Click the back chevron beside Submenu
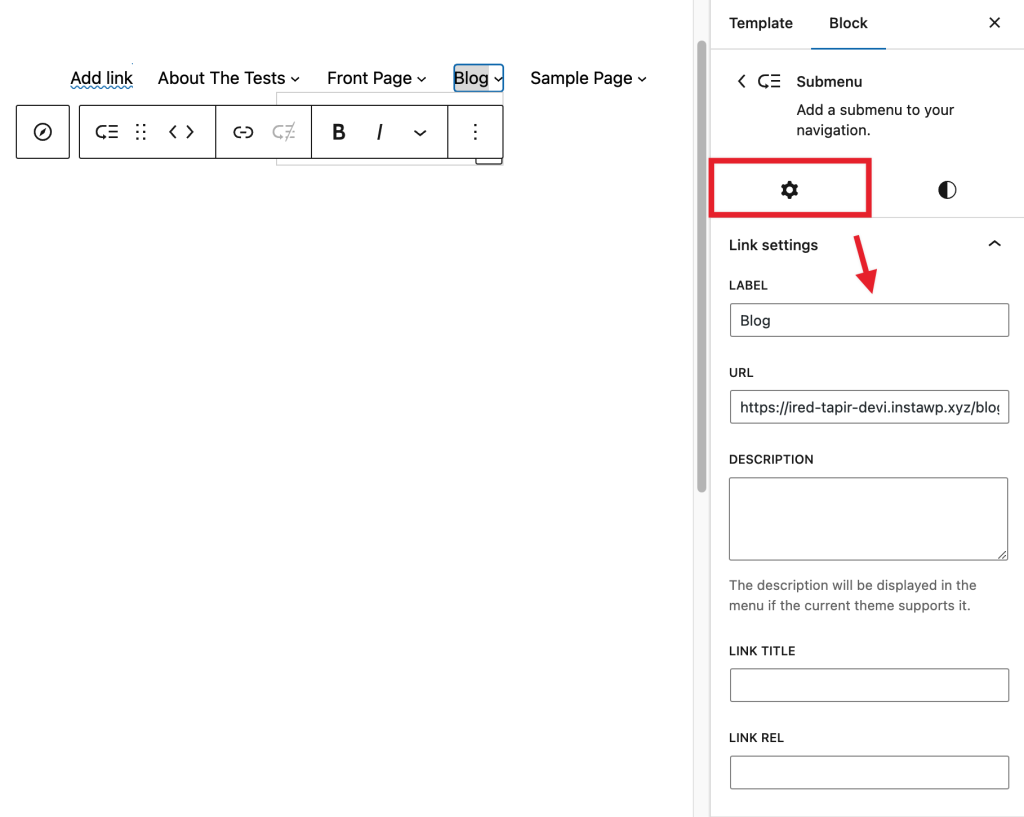This screenshot has width=1024, height=817. pos(741,81)
